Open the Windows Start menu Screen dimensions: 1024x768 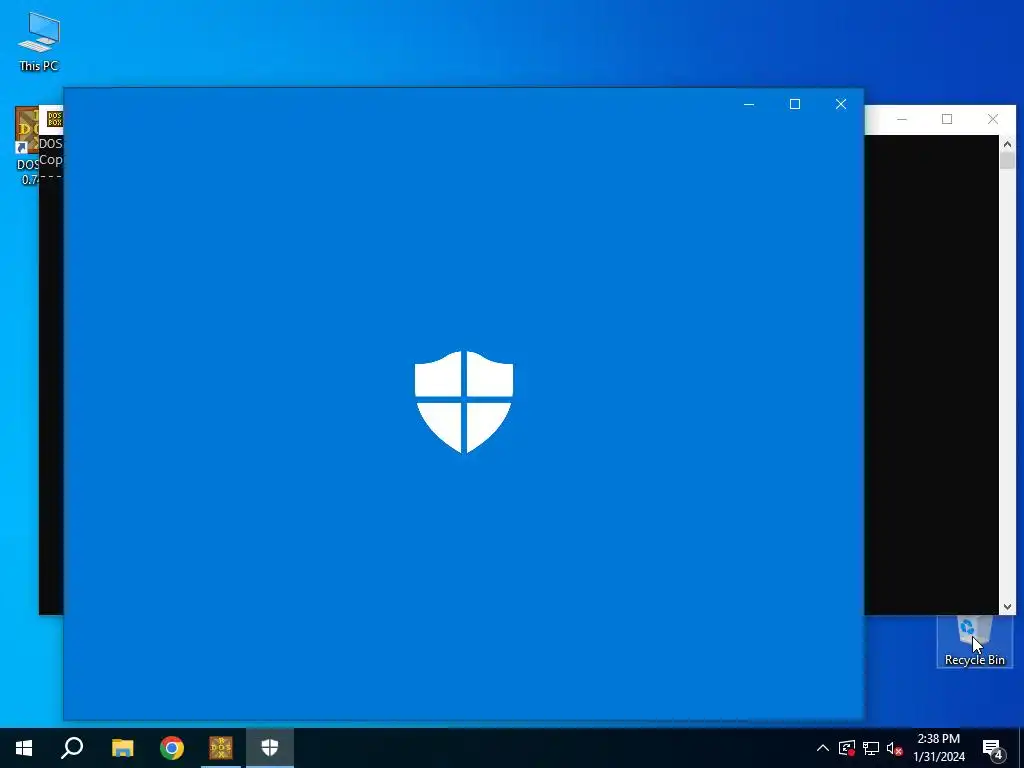[x=24, y=748]
